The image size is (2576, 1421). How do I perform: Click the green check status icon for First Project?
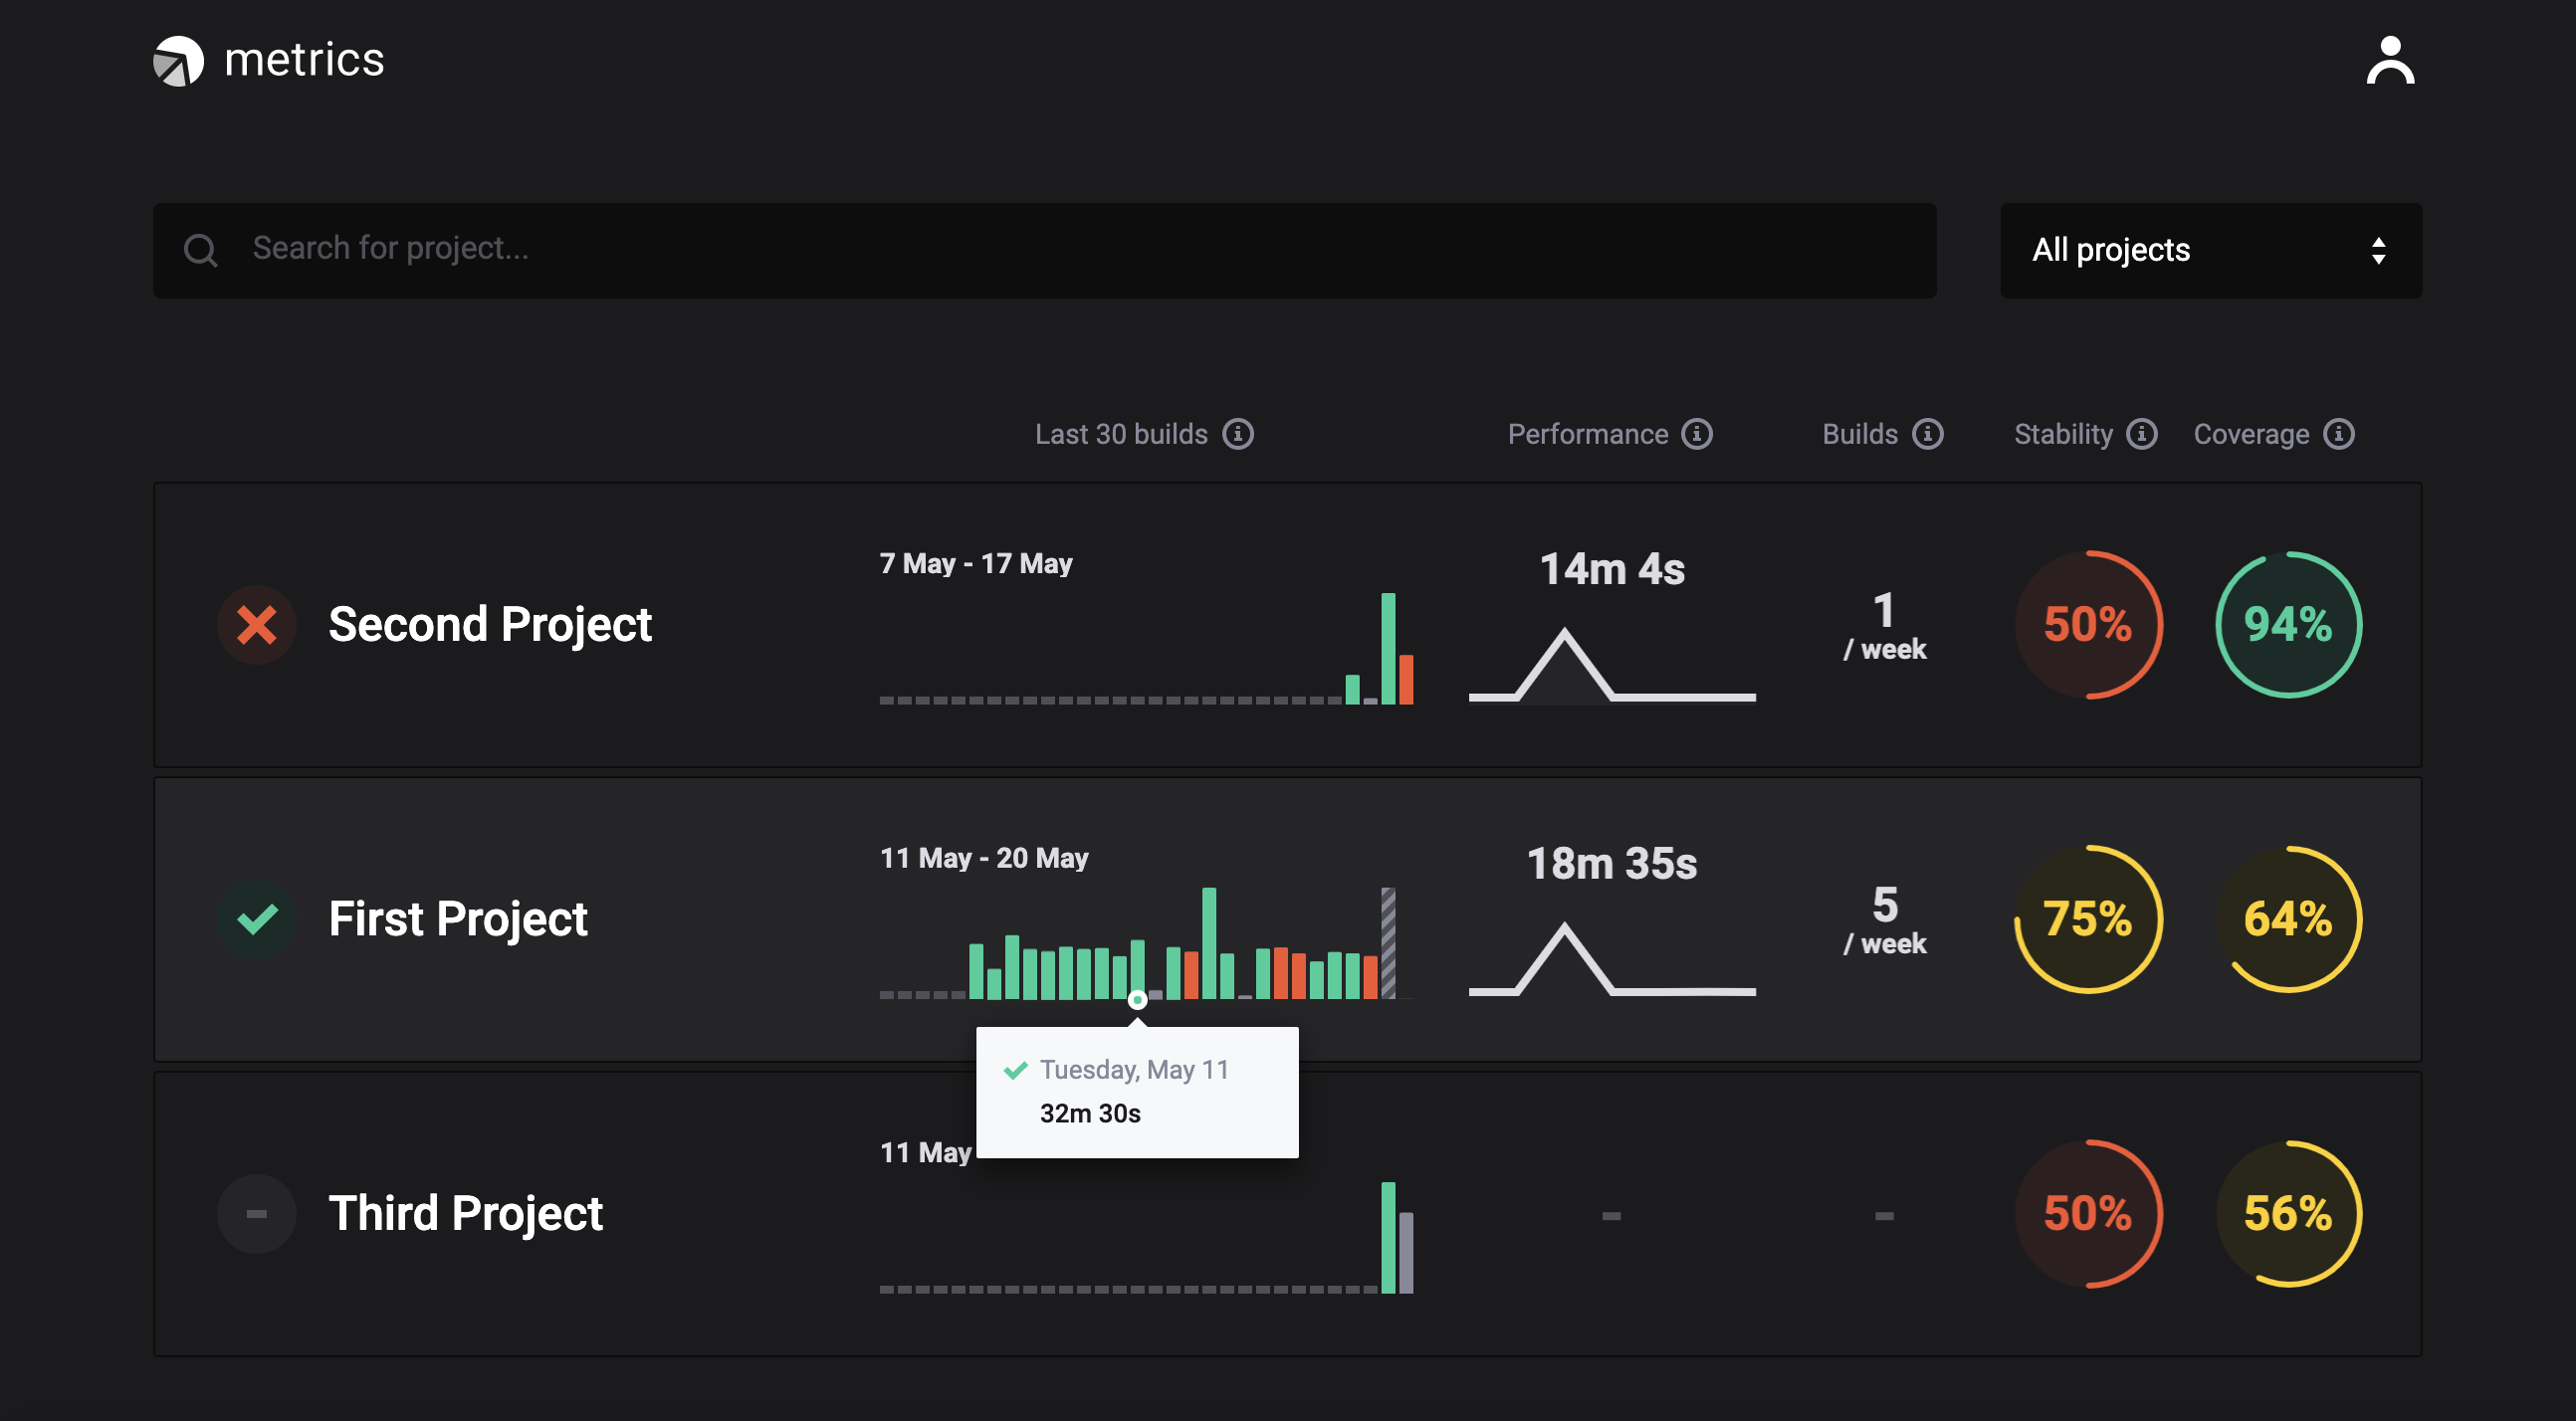tap(257, 919)
